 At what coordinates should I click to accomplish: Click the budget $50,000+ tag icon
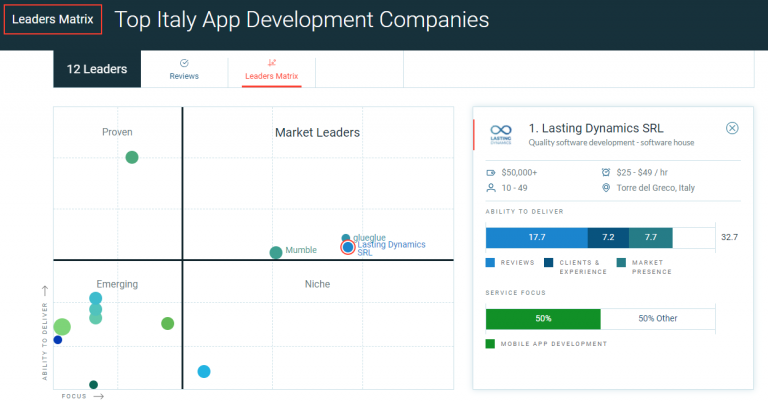coord(491,172)
